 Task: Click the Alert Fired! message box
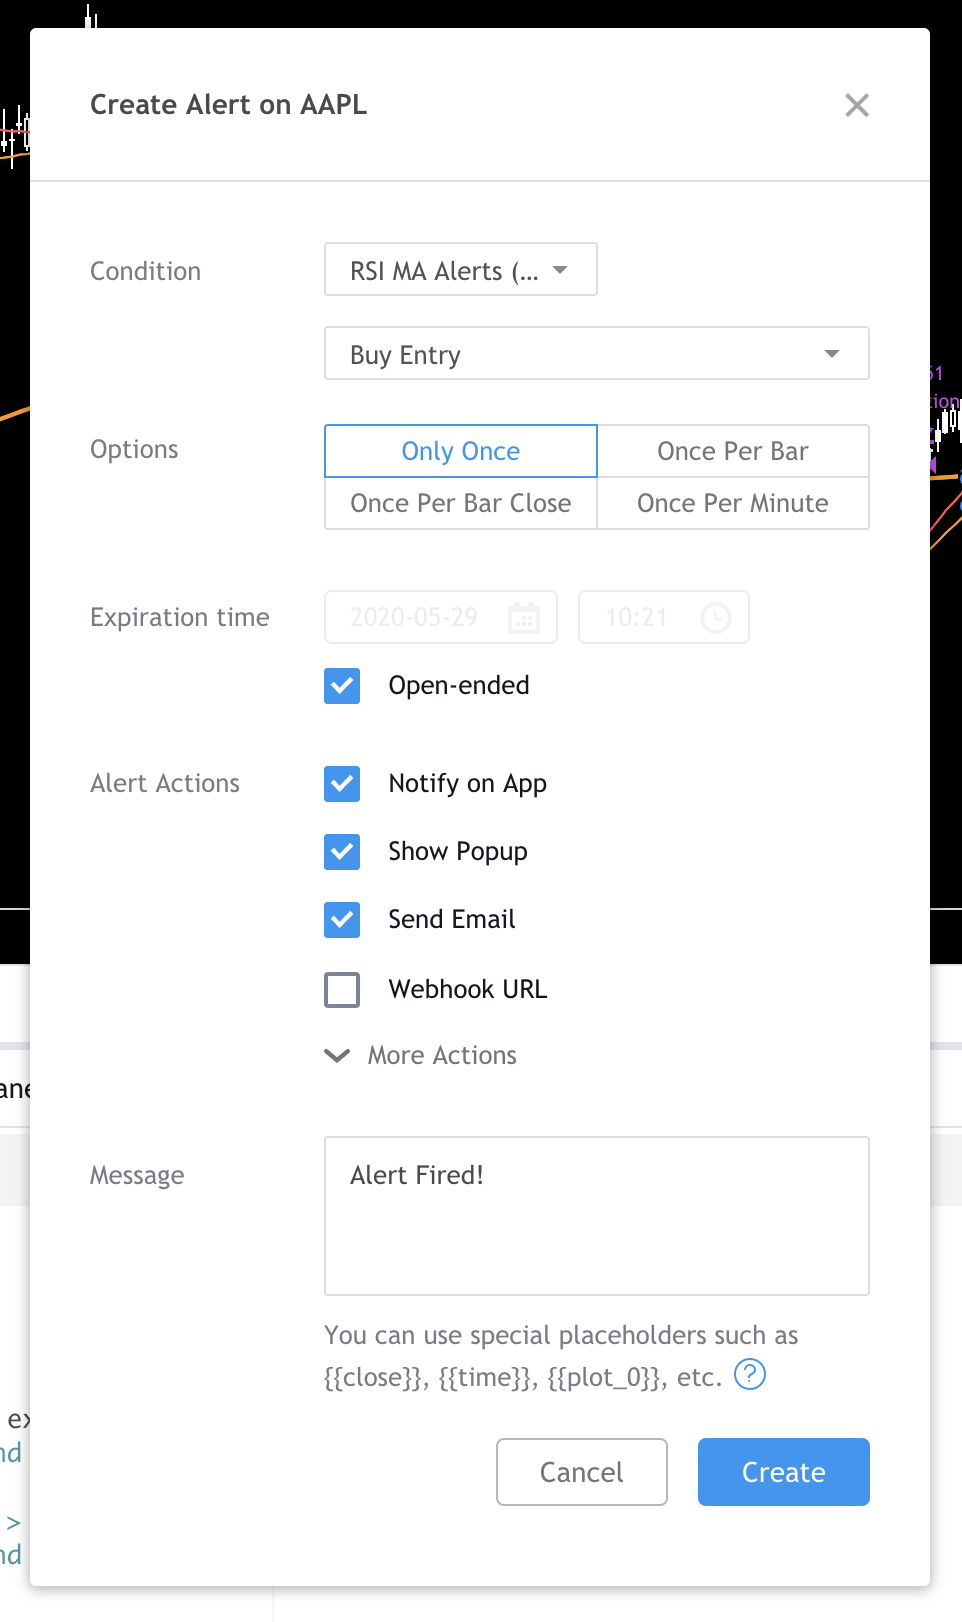[x=597, y=1216]
